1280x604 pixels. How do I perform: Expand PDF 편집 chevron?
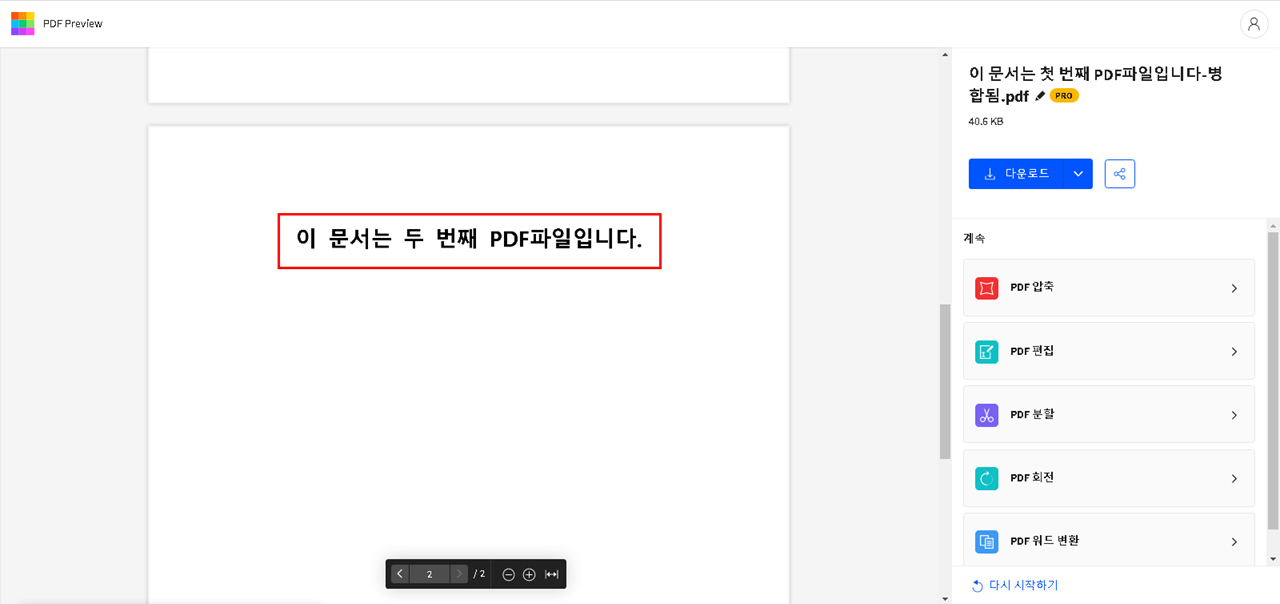[x=1234, y=351]
